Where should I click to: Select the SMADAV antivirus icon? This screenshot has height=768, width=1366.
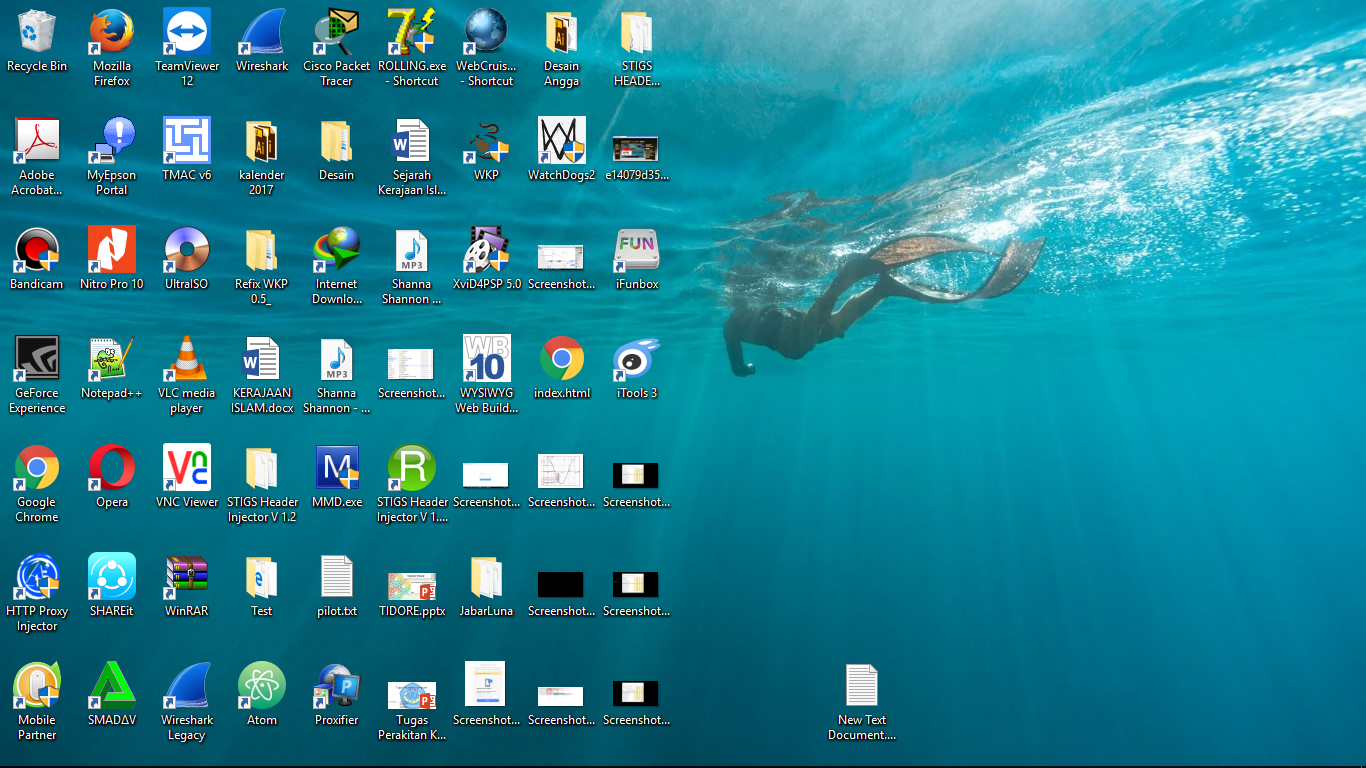[x=112, y=686]
